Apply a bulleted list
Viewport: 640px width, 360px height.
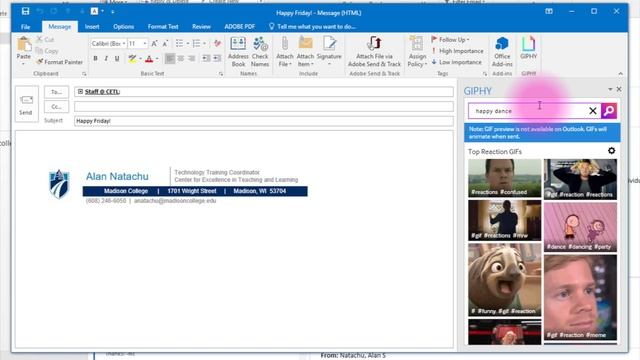[x=179, y=43]
